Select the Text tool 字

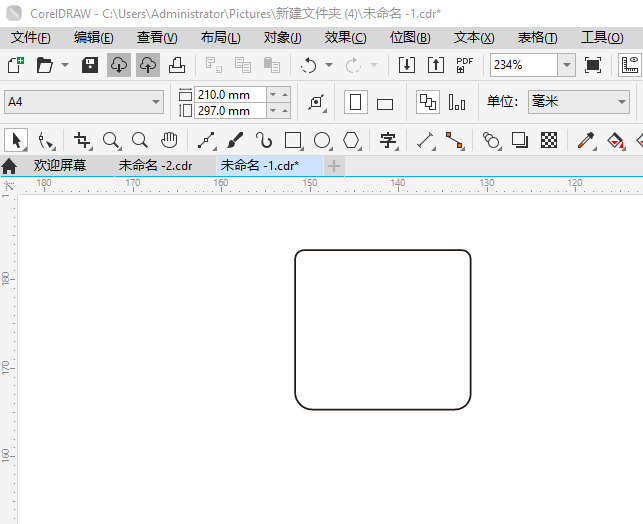(x=388, y=140)
